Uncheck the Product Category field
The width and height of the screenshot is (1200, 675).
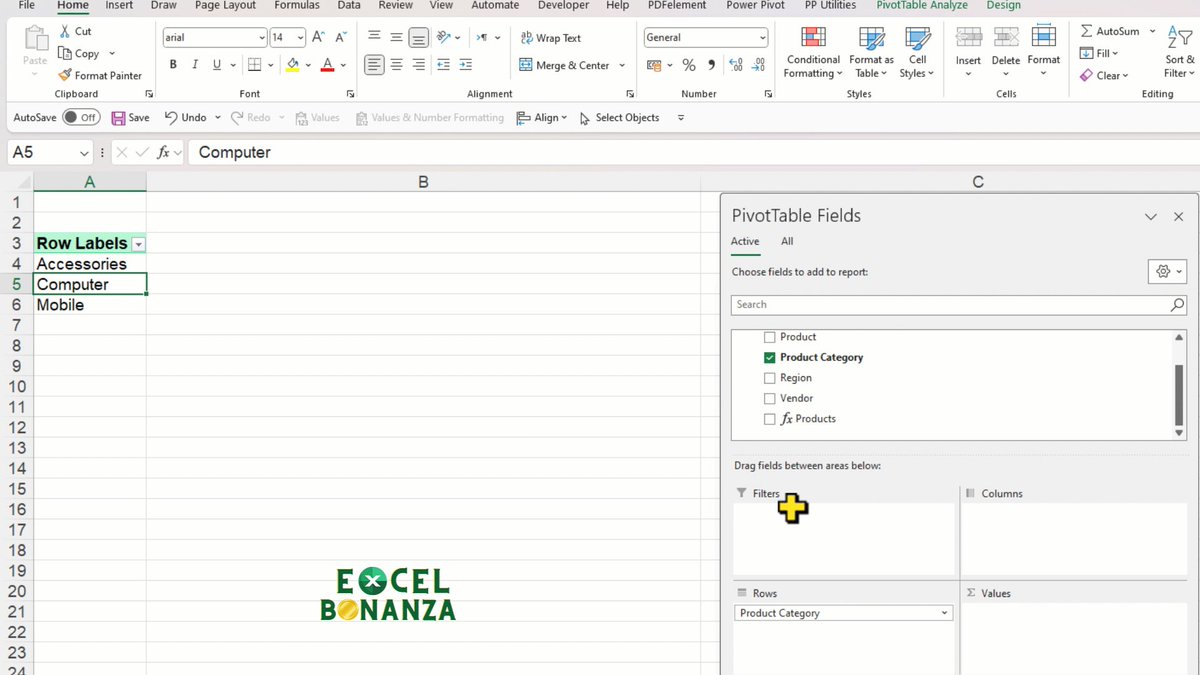click(769, 357)
